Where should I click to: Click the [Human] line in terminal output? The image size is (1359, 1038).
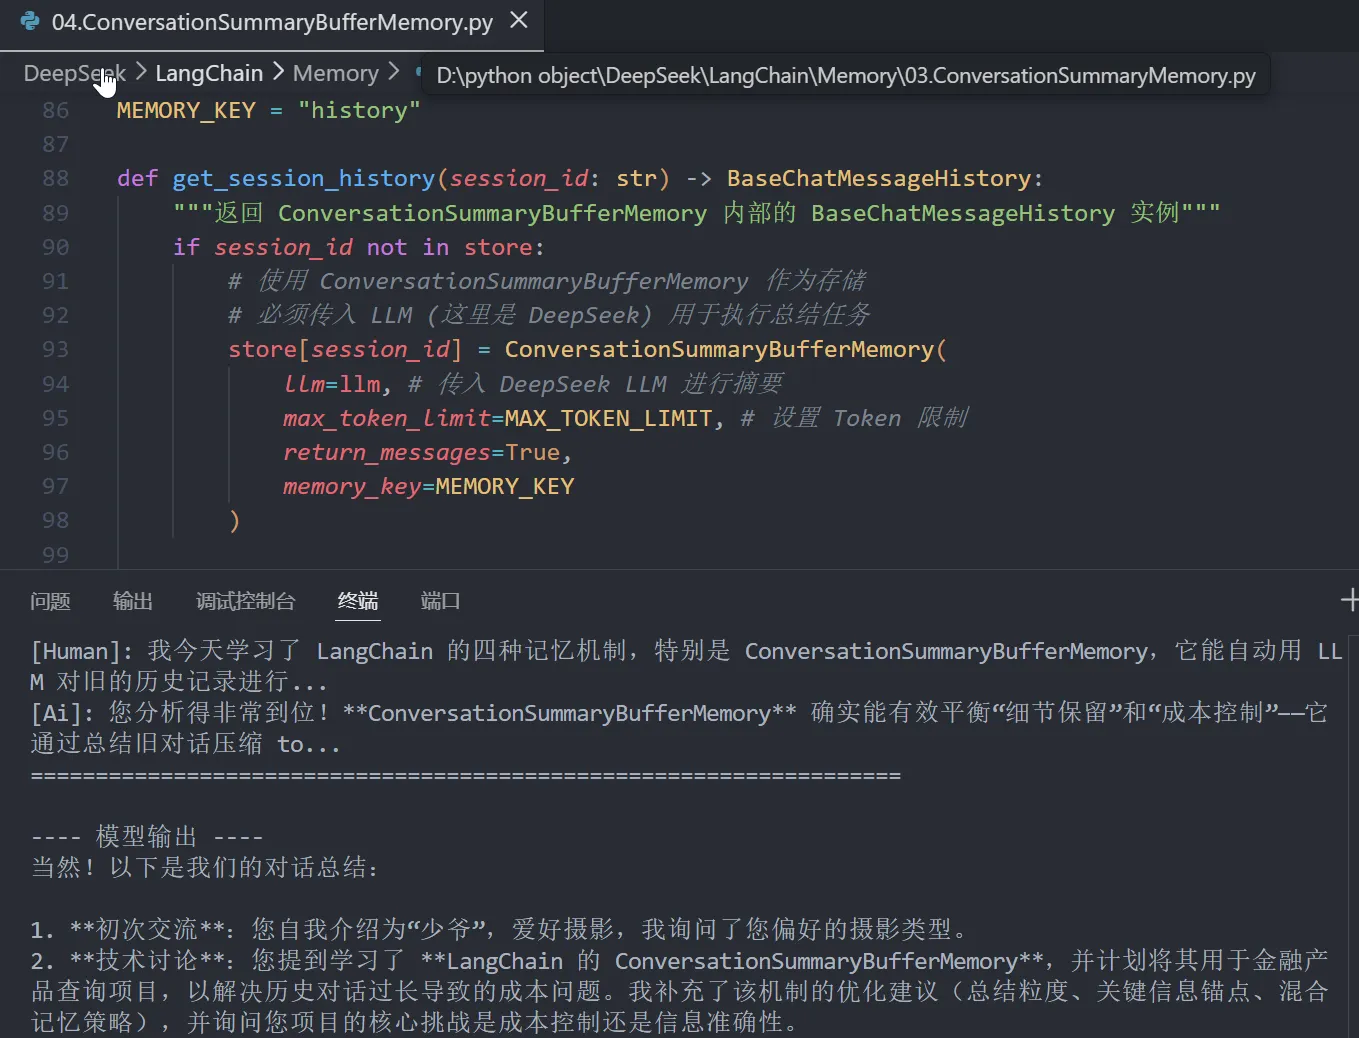click(x=686, y=667)
